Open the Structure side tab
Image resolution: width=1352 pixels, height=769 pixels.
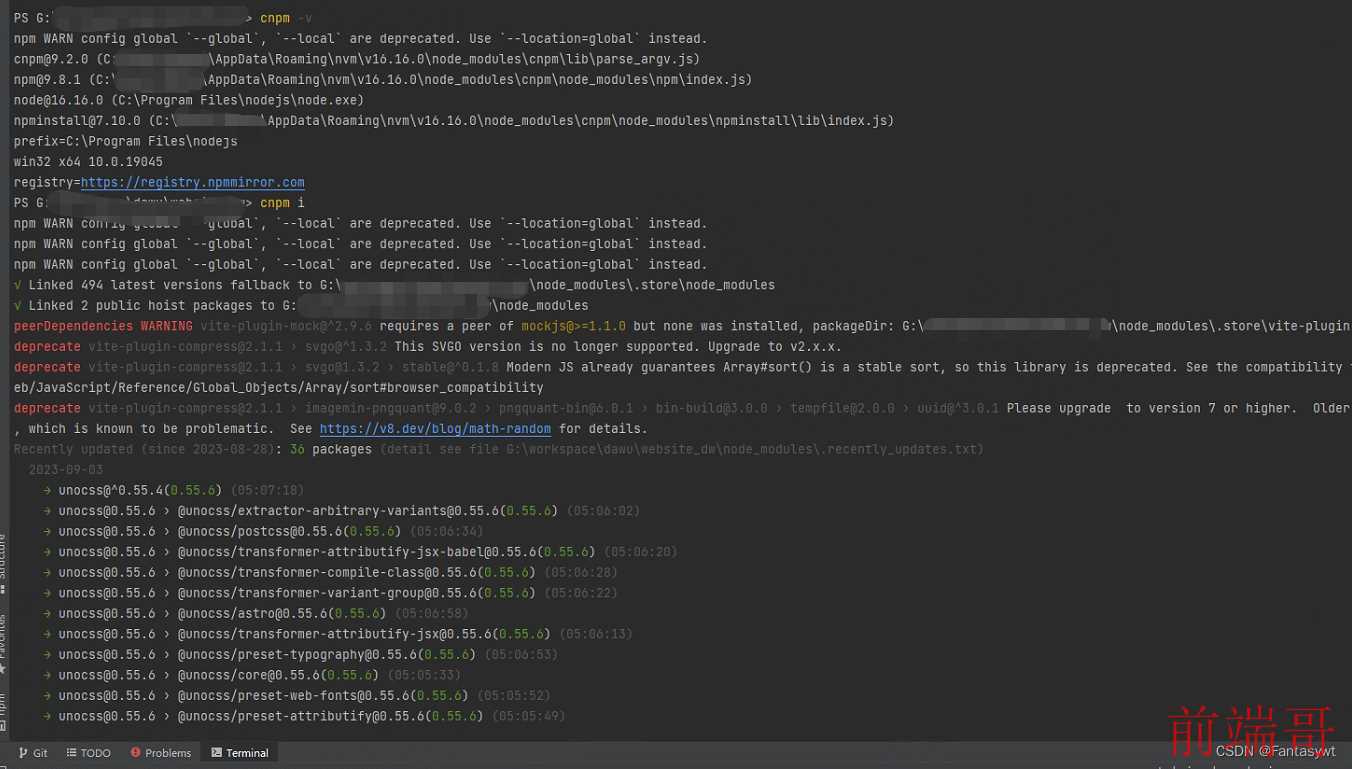(4, 562)
